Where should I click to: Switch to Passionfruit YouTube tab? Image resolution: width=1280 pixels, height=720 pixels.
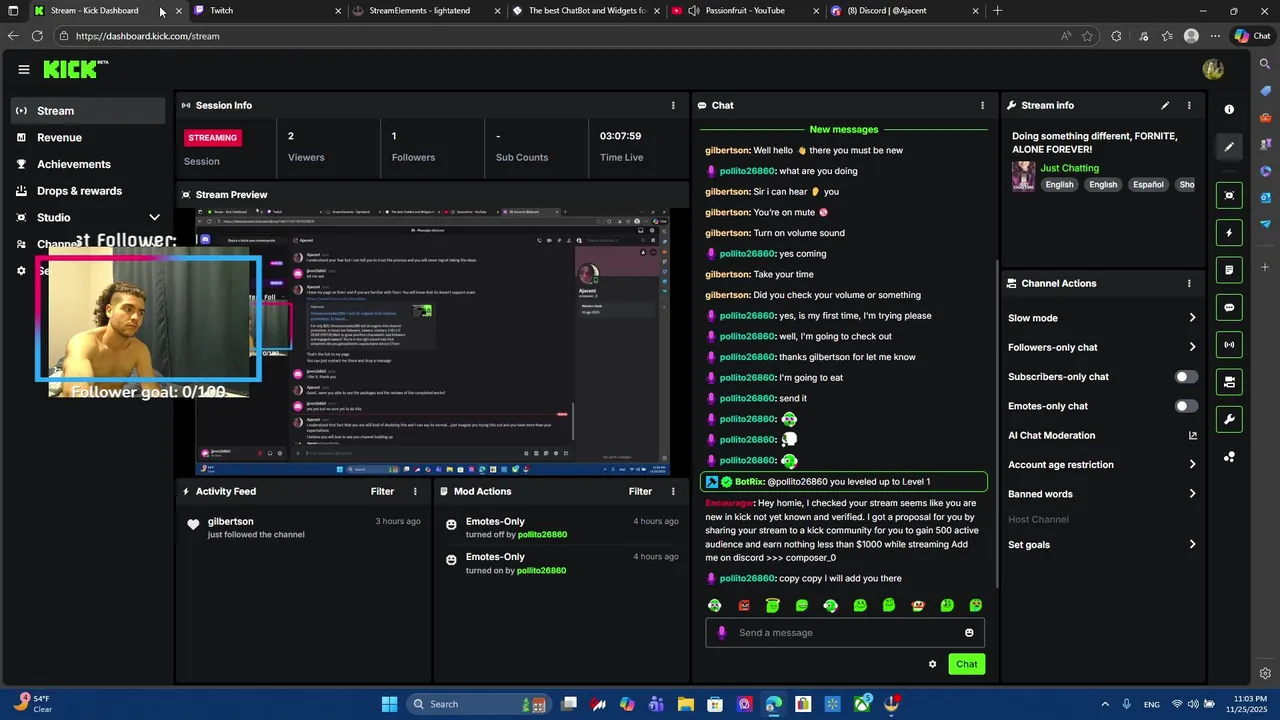(x=745, y=11)
